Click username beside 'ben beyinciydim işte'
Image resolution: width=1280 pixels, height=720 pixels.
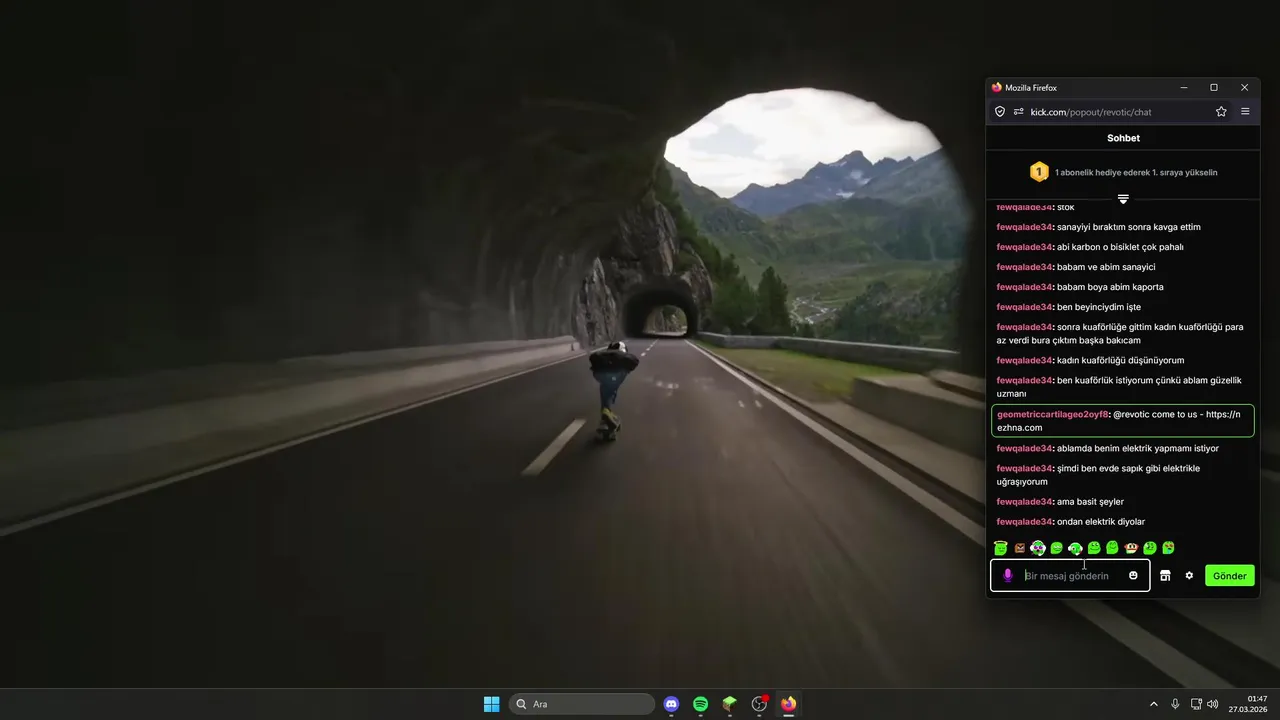pyautogui.click(x=1024, y=307)
